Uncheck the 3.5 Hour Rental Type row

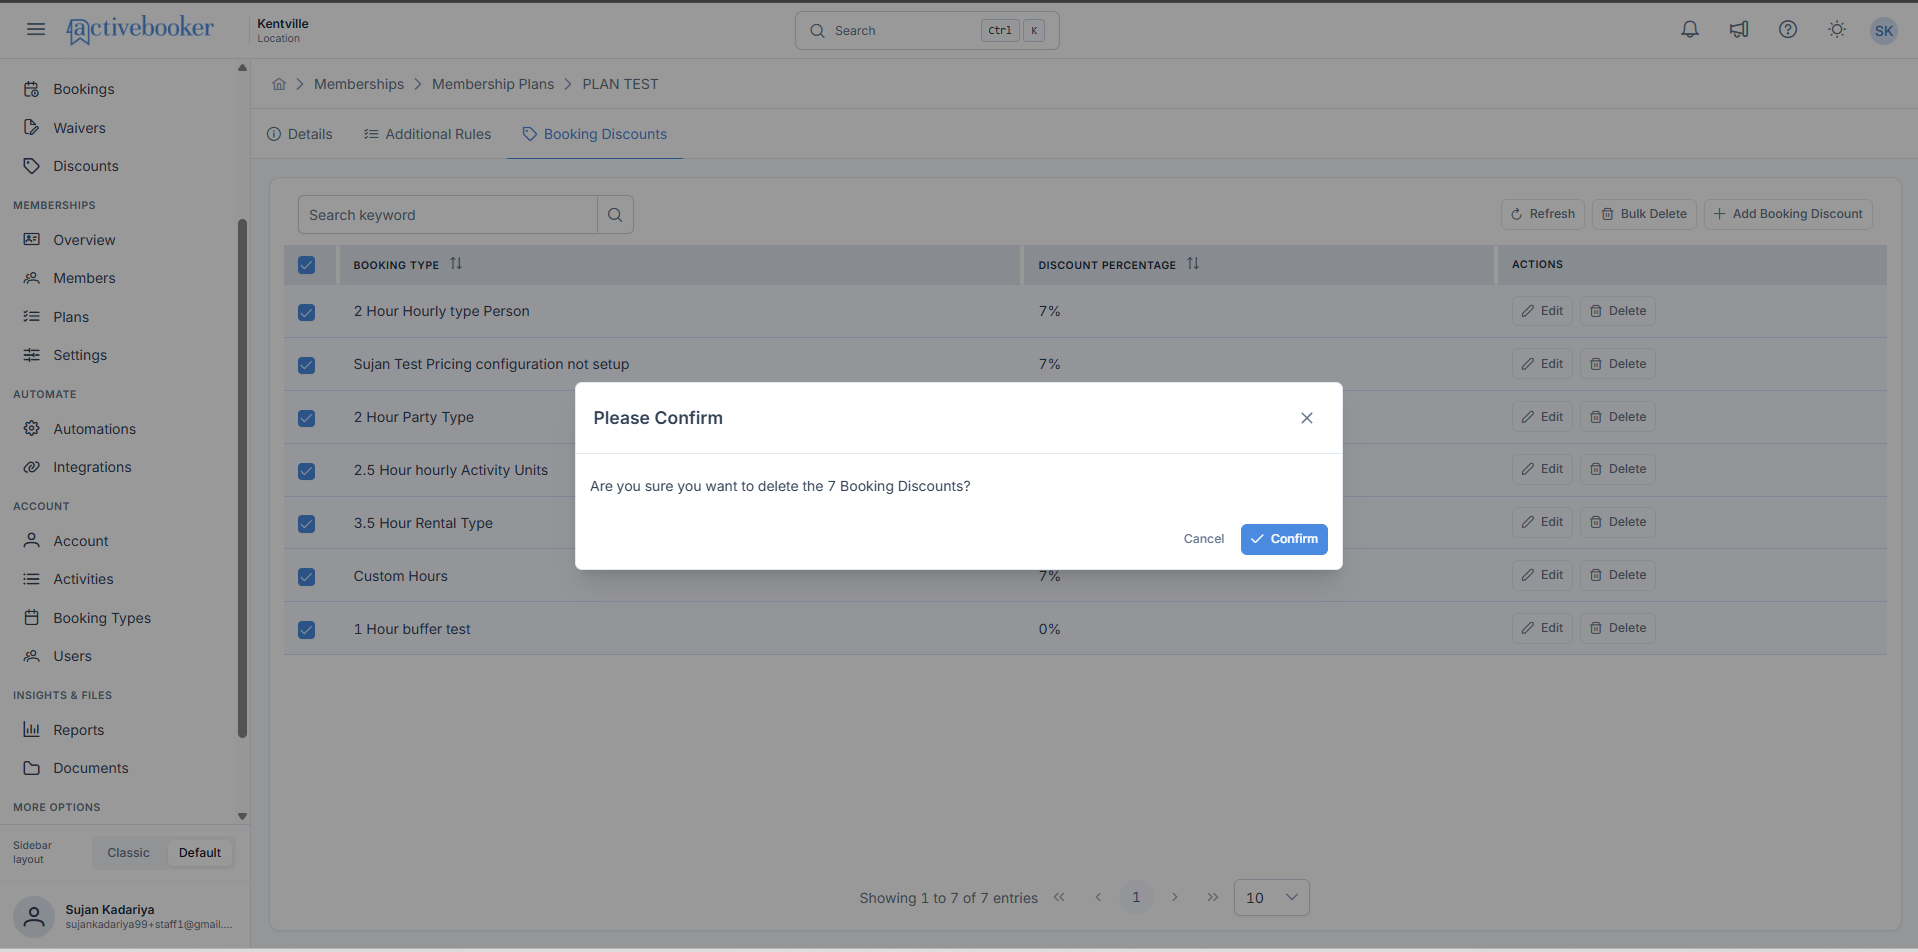[307, 524]
